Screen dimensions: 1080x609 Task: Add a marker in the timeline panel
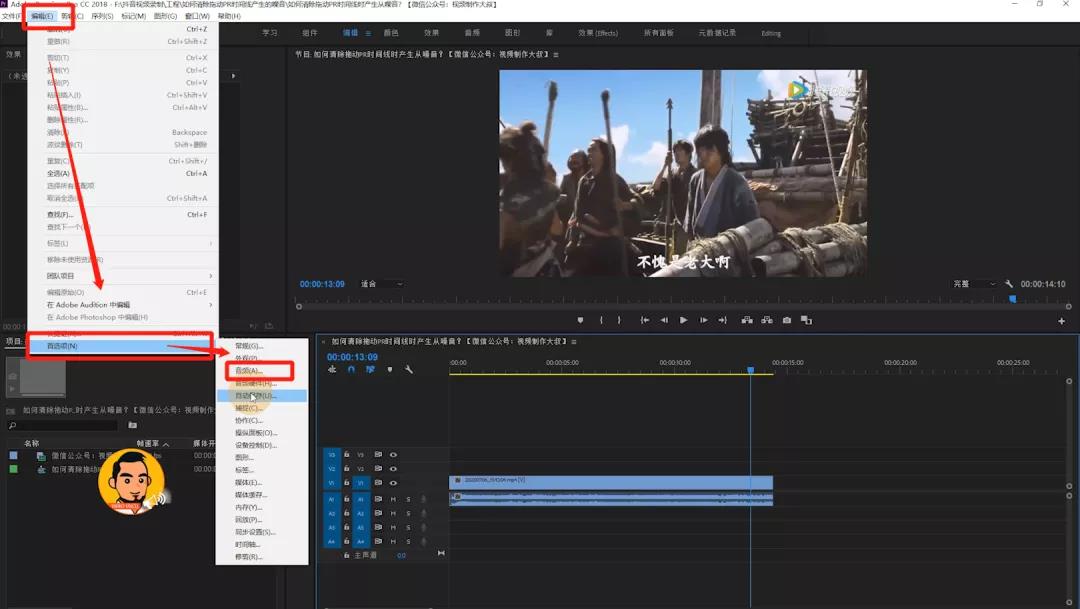(x=390, y=370)
